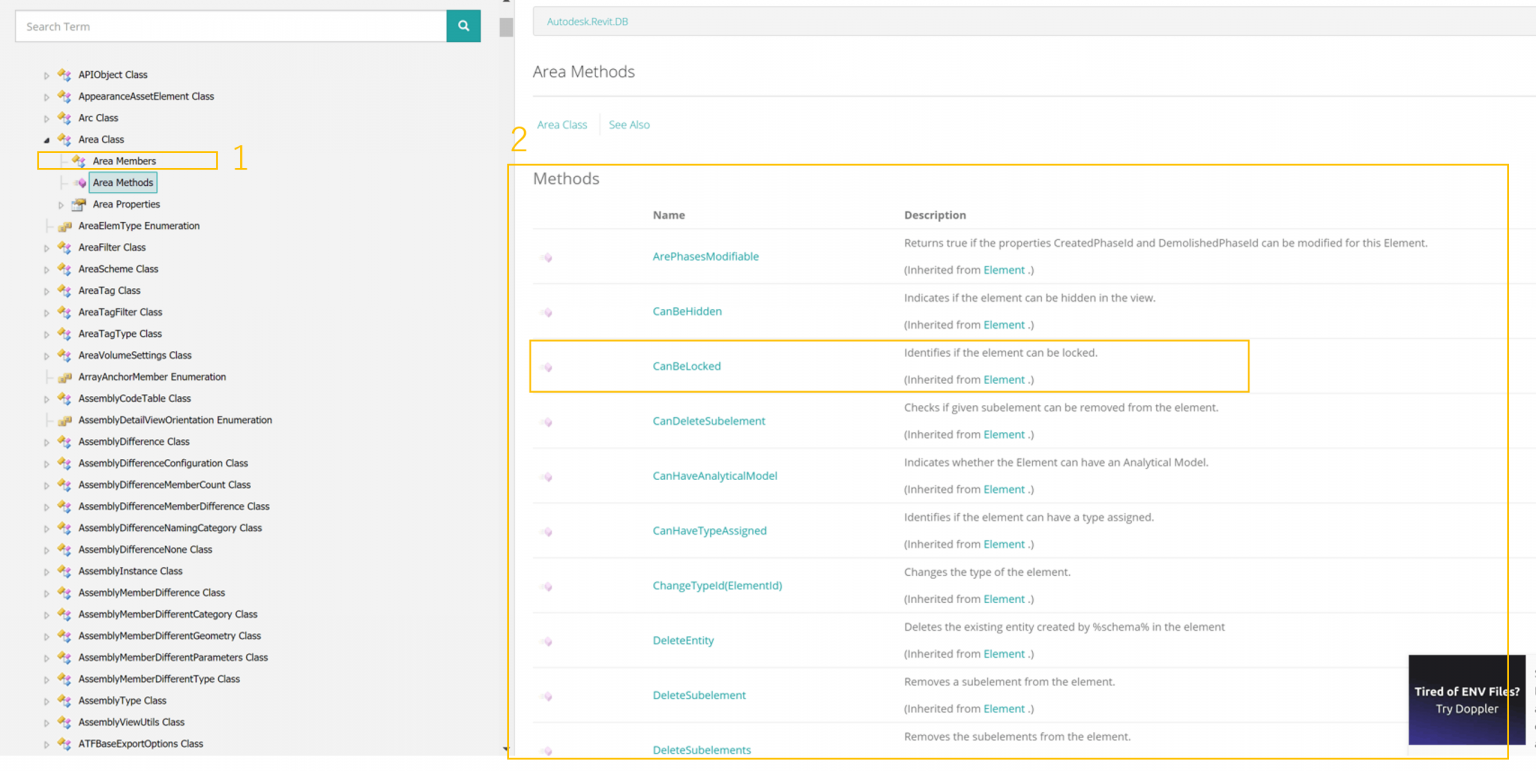Open the Area Class tab link
Screen dimensions: 1536x771
click(x=562, y=125)
